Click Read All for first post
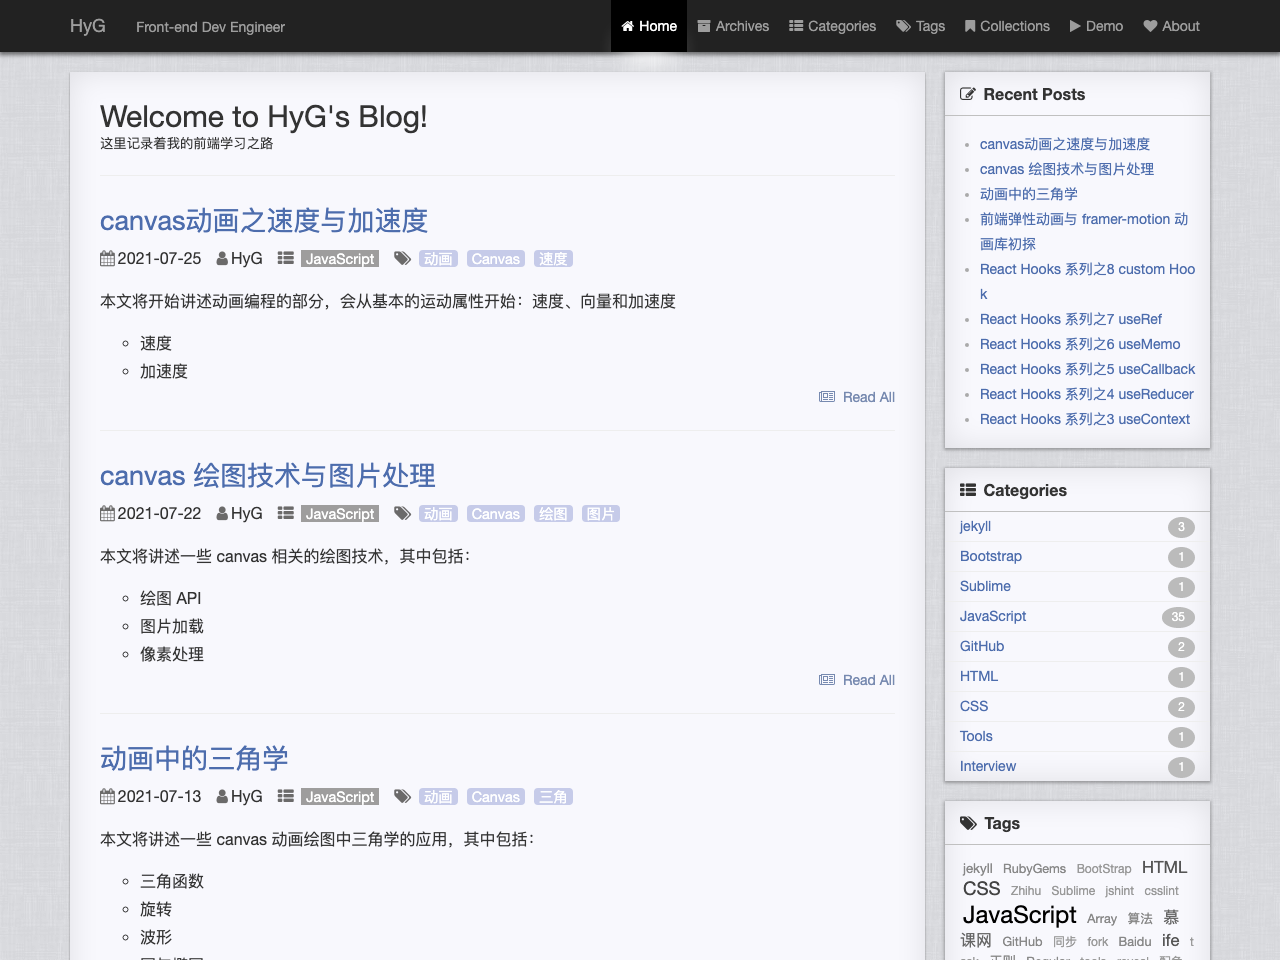 [x=867, y=397]
